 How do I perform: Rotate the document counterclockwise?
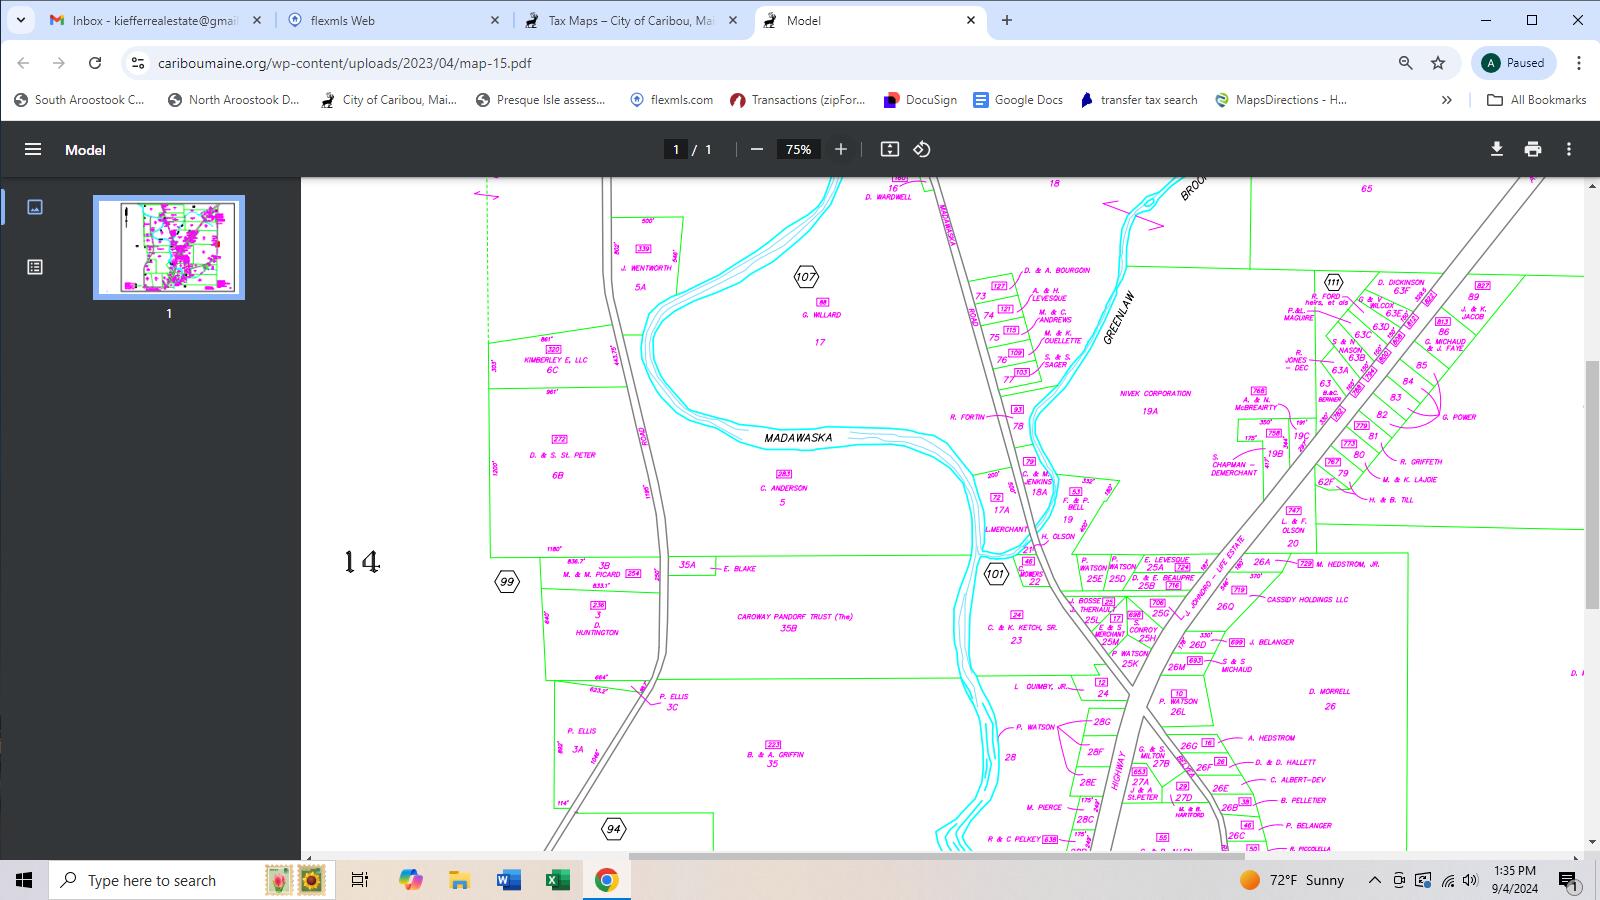tap(922, 149)
